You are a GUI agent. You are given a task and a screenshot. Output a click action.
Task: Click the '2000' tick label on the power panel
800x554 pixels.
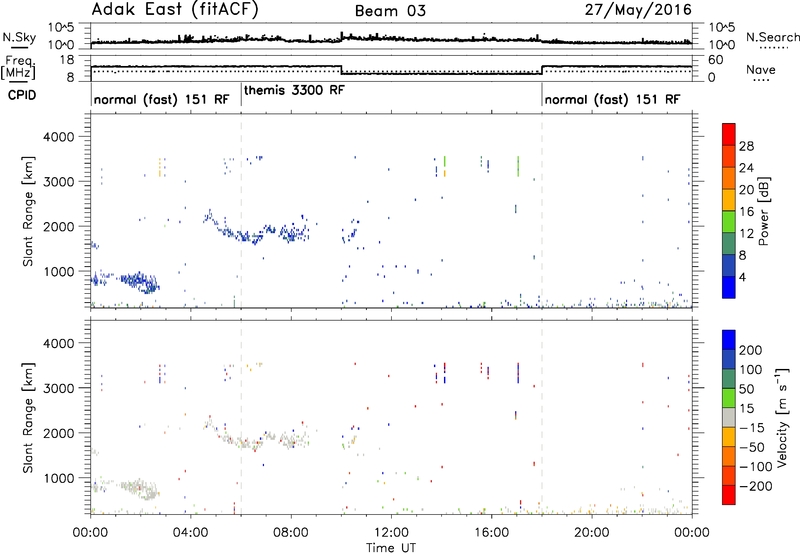click(58, 226)
